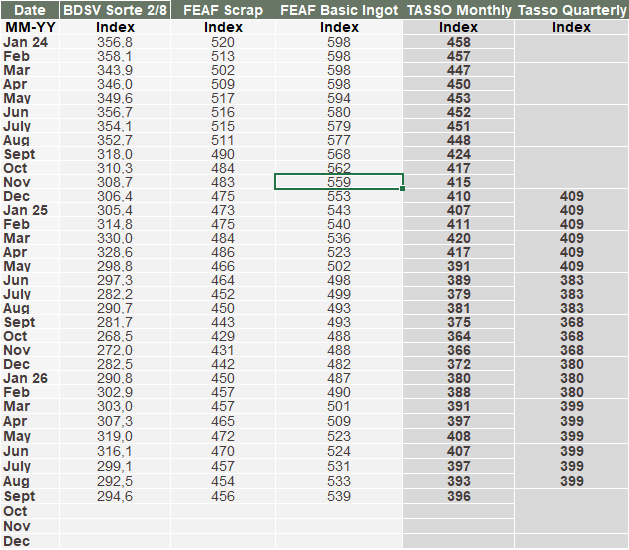Click the Jan 25 date cell
The width and height of the screenshot is (629, 550).
click(x=30, y=210)
